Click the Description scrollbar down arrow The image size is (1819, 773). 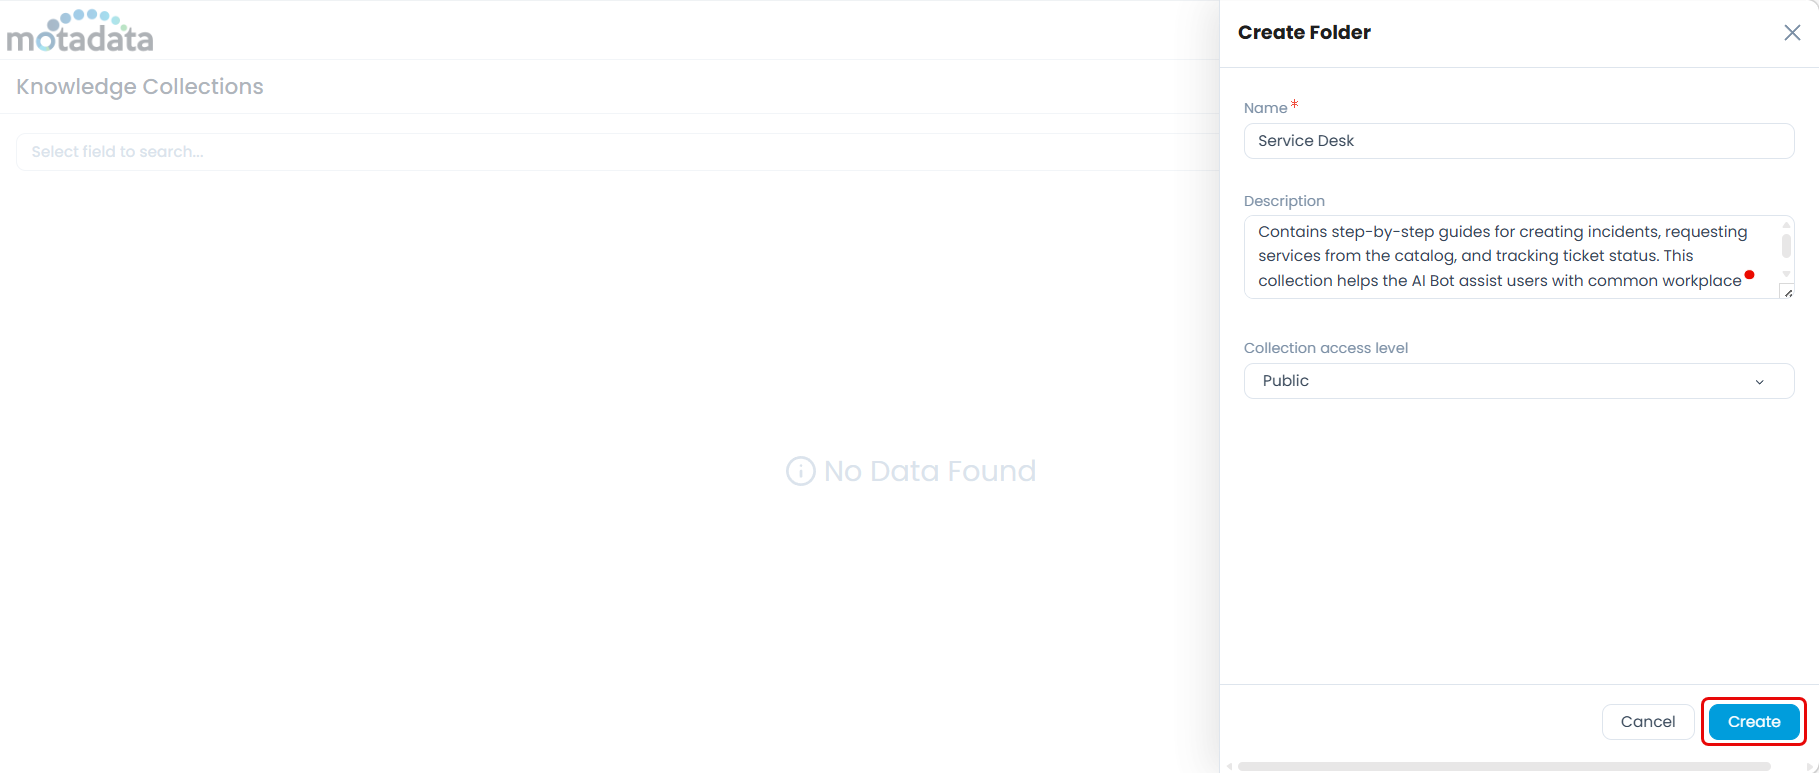pyautogui.click(x=1786, y=274)
